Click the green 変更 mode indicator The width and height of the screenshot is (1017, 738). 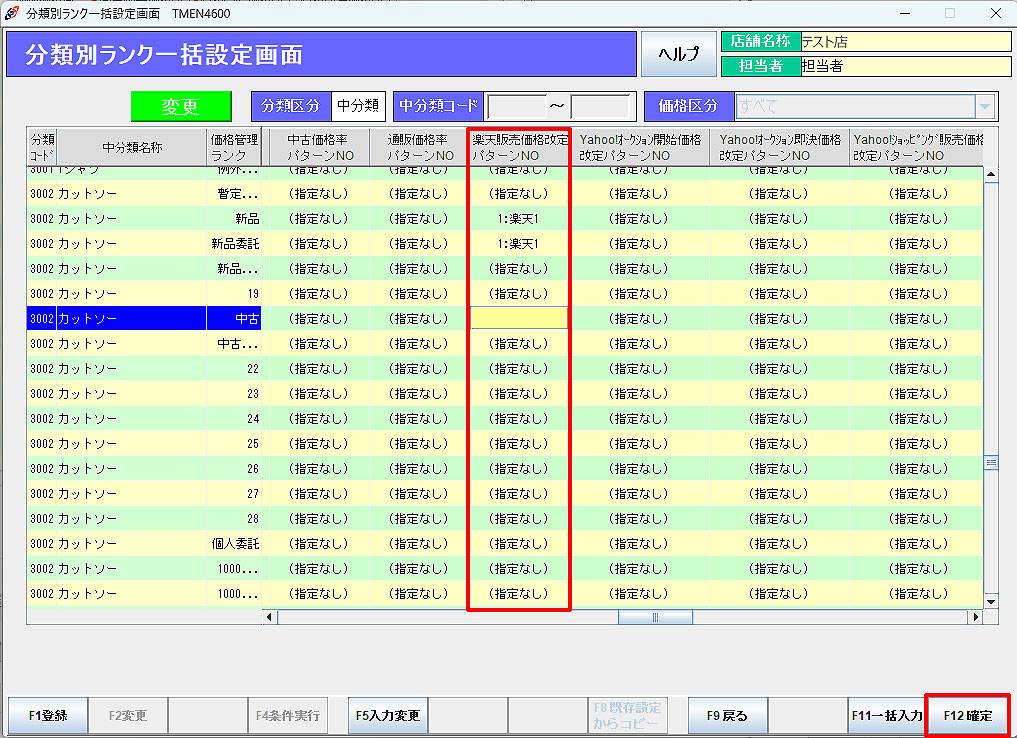tap(181, 106)
